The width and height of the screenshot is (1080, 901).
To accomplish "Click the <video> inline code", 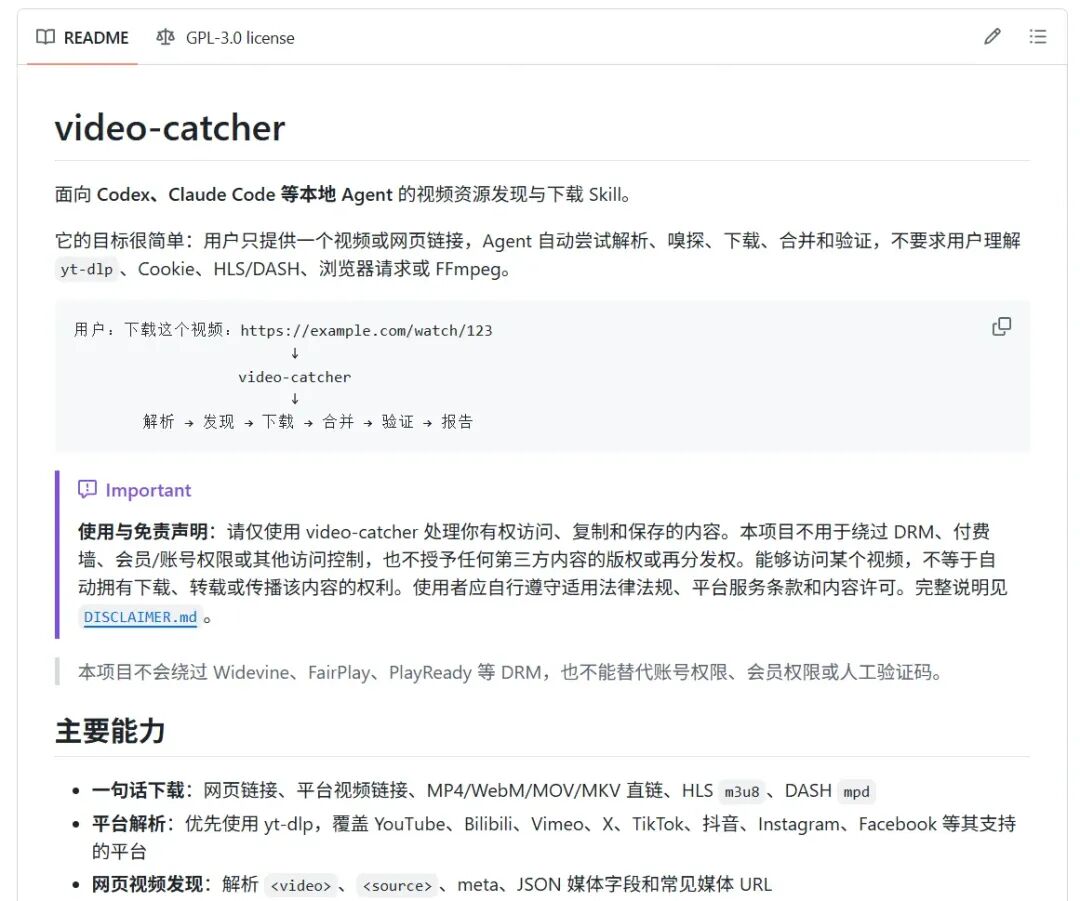I will pyautogui.click(x=300, y=885).
